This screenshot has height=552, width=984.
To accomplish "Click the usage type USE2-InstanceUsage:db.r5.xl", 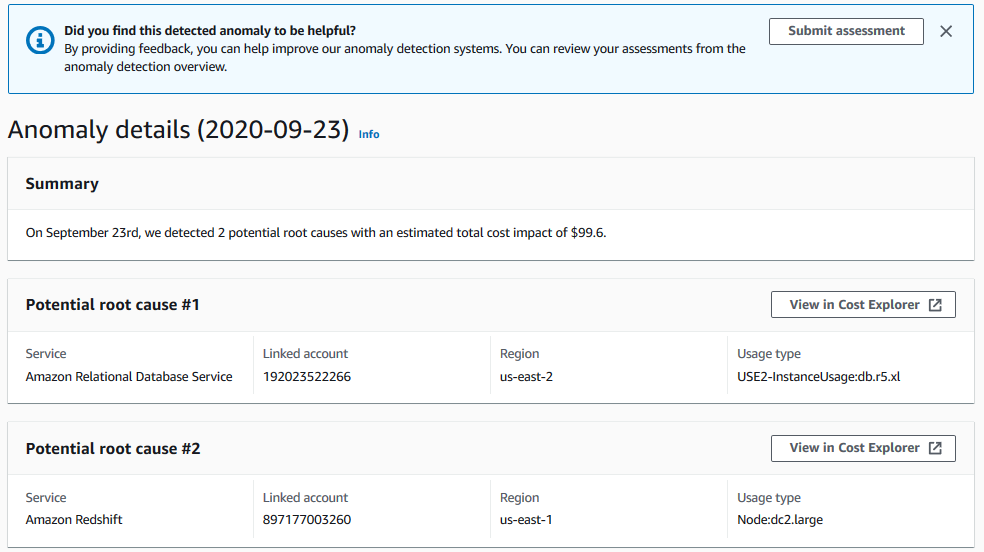I will pyautogui.click(x=818, y=376).
